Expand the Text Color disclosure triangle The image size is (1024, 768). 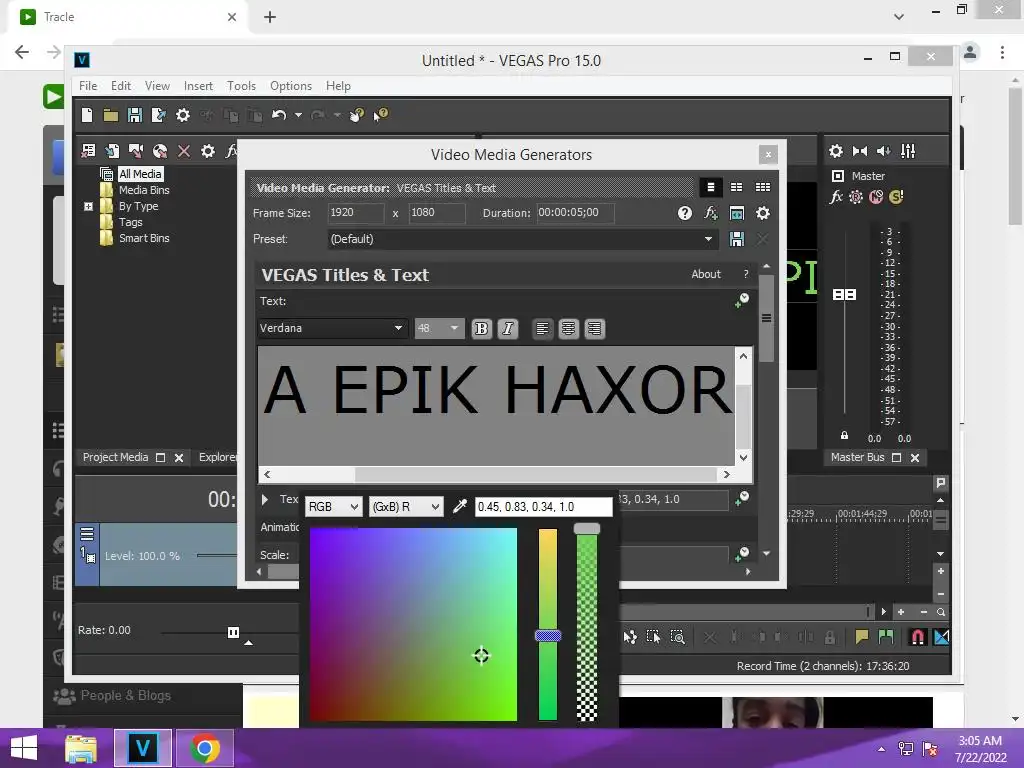click(x=264, y=500)
